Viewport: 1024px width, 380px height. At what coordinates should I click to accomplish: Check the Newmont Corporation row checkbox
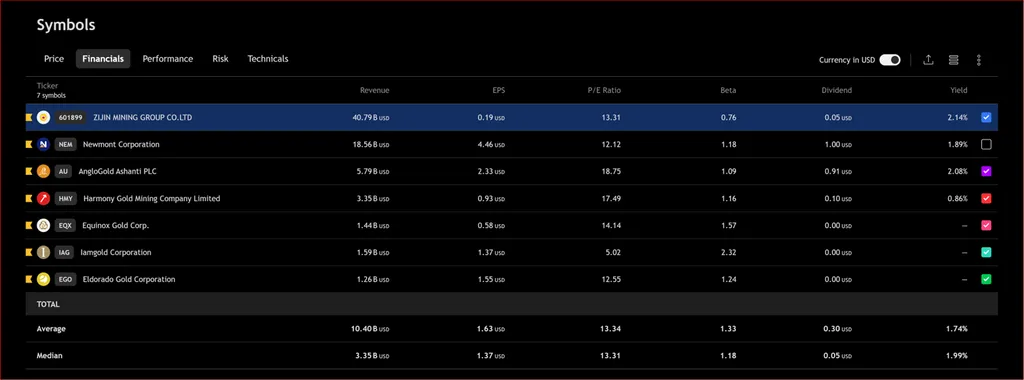tap(986, 144)
